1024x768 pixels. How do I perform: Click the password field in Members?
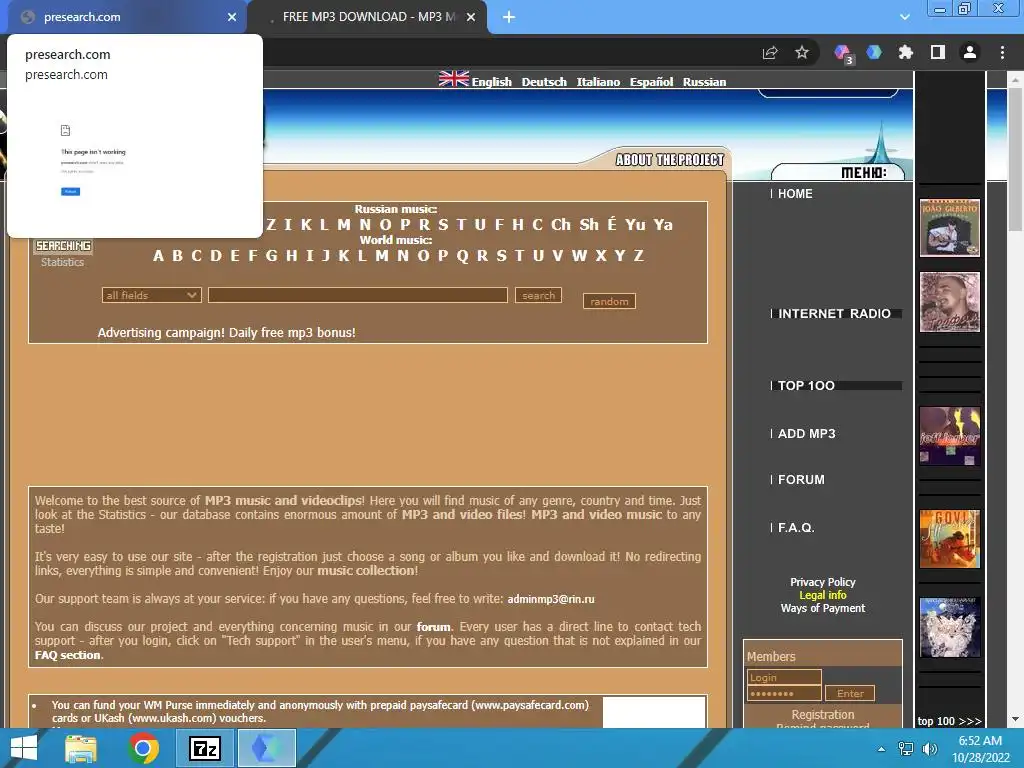tap(784, 693)
